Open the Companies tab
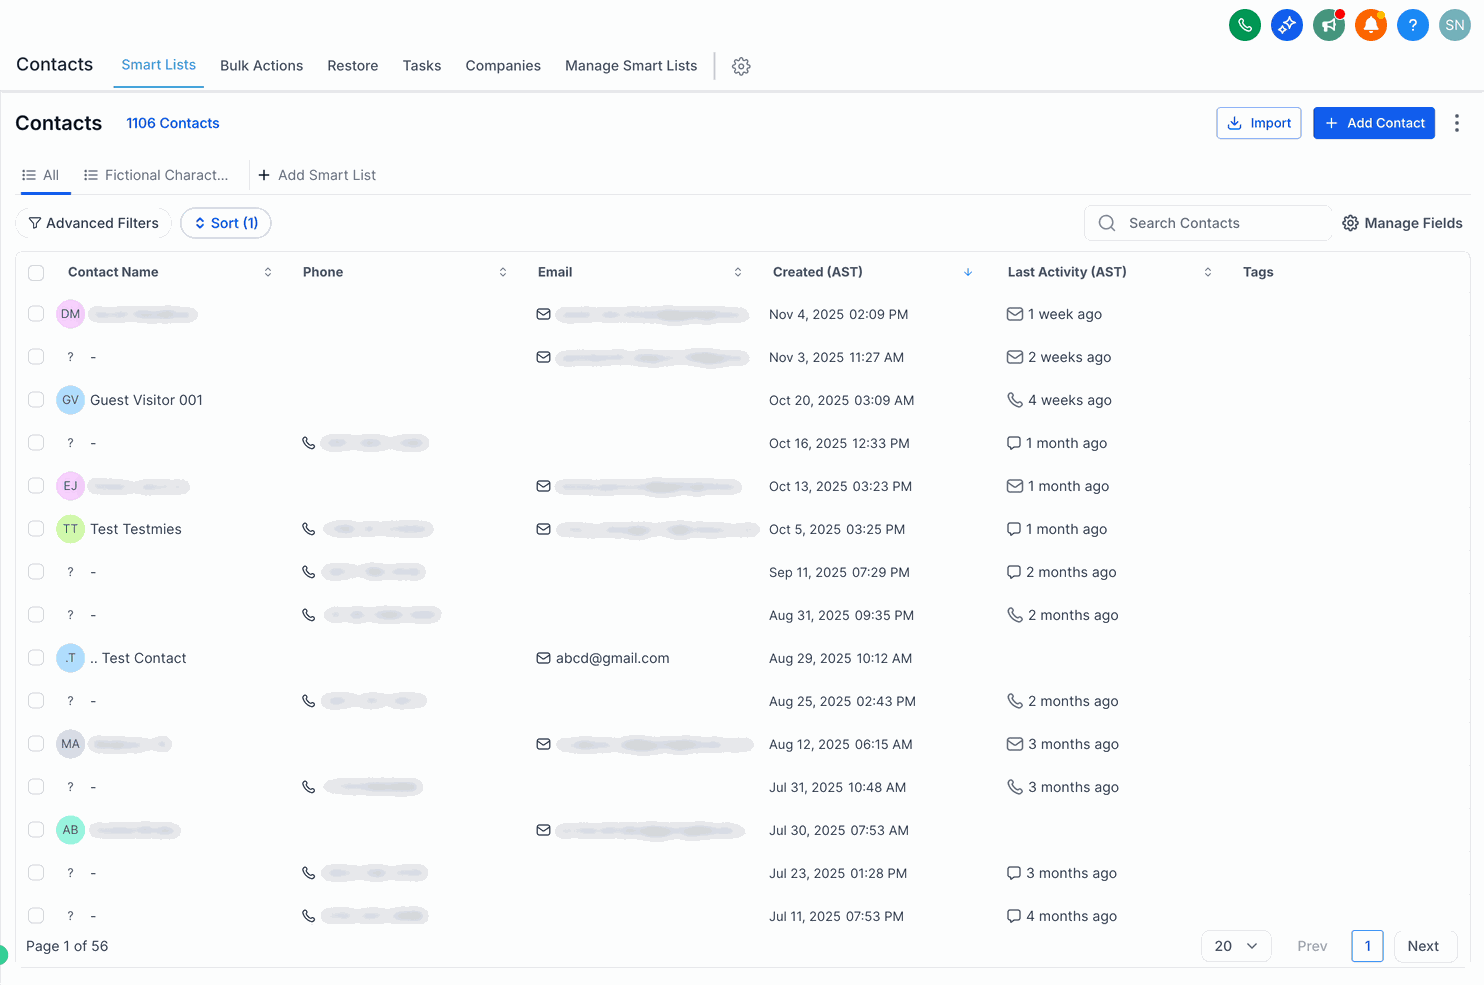The image size is (1484, 985). [503, 66]
